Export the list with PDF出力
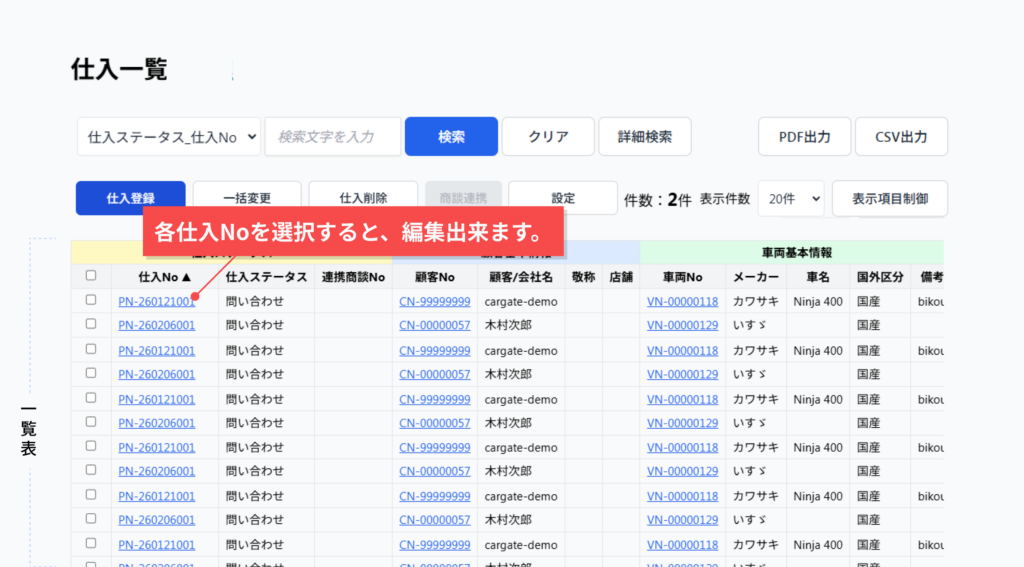 click(804, 137)
